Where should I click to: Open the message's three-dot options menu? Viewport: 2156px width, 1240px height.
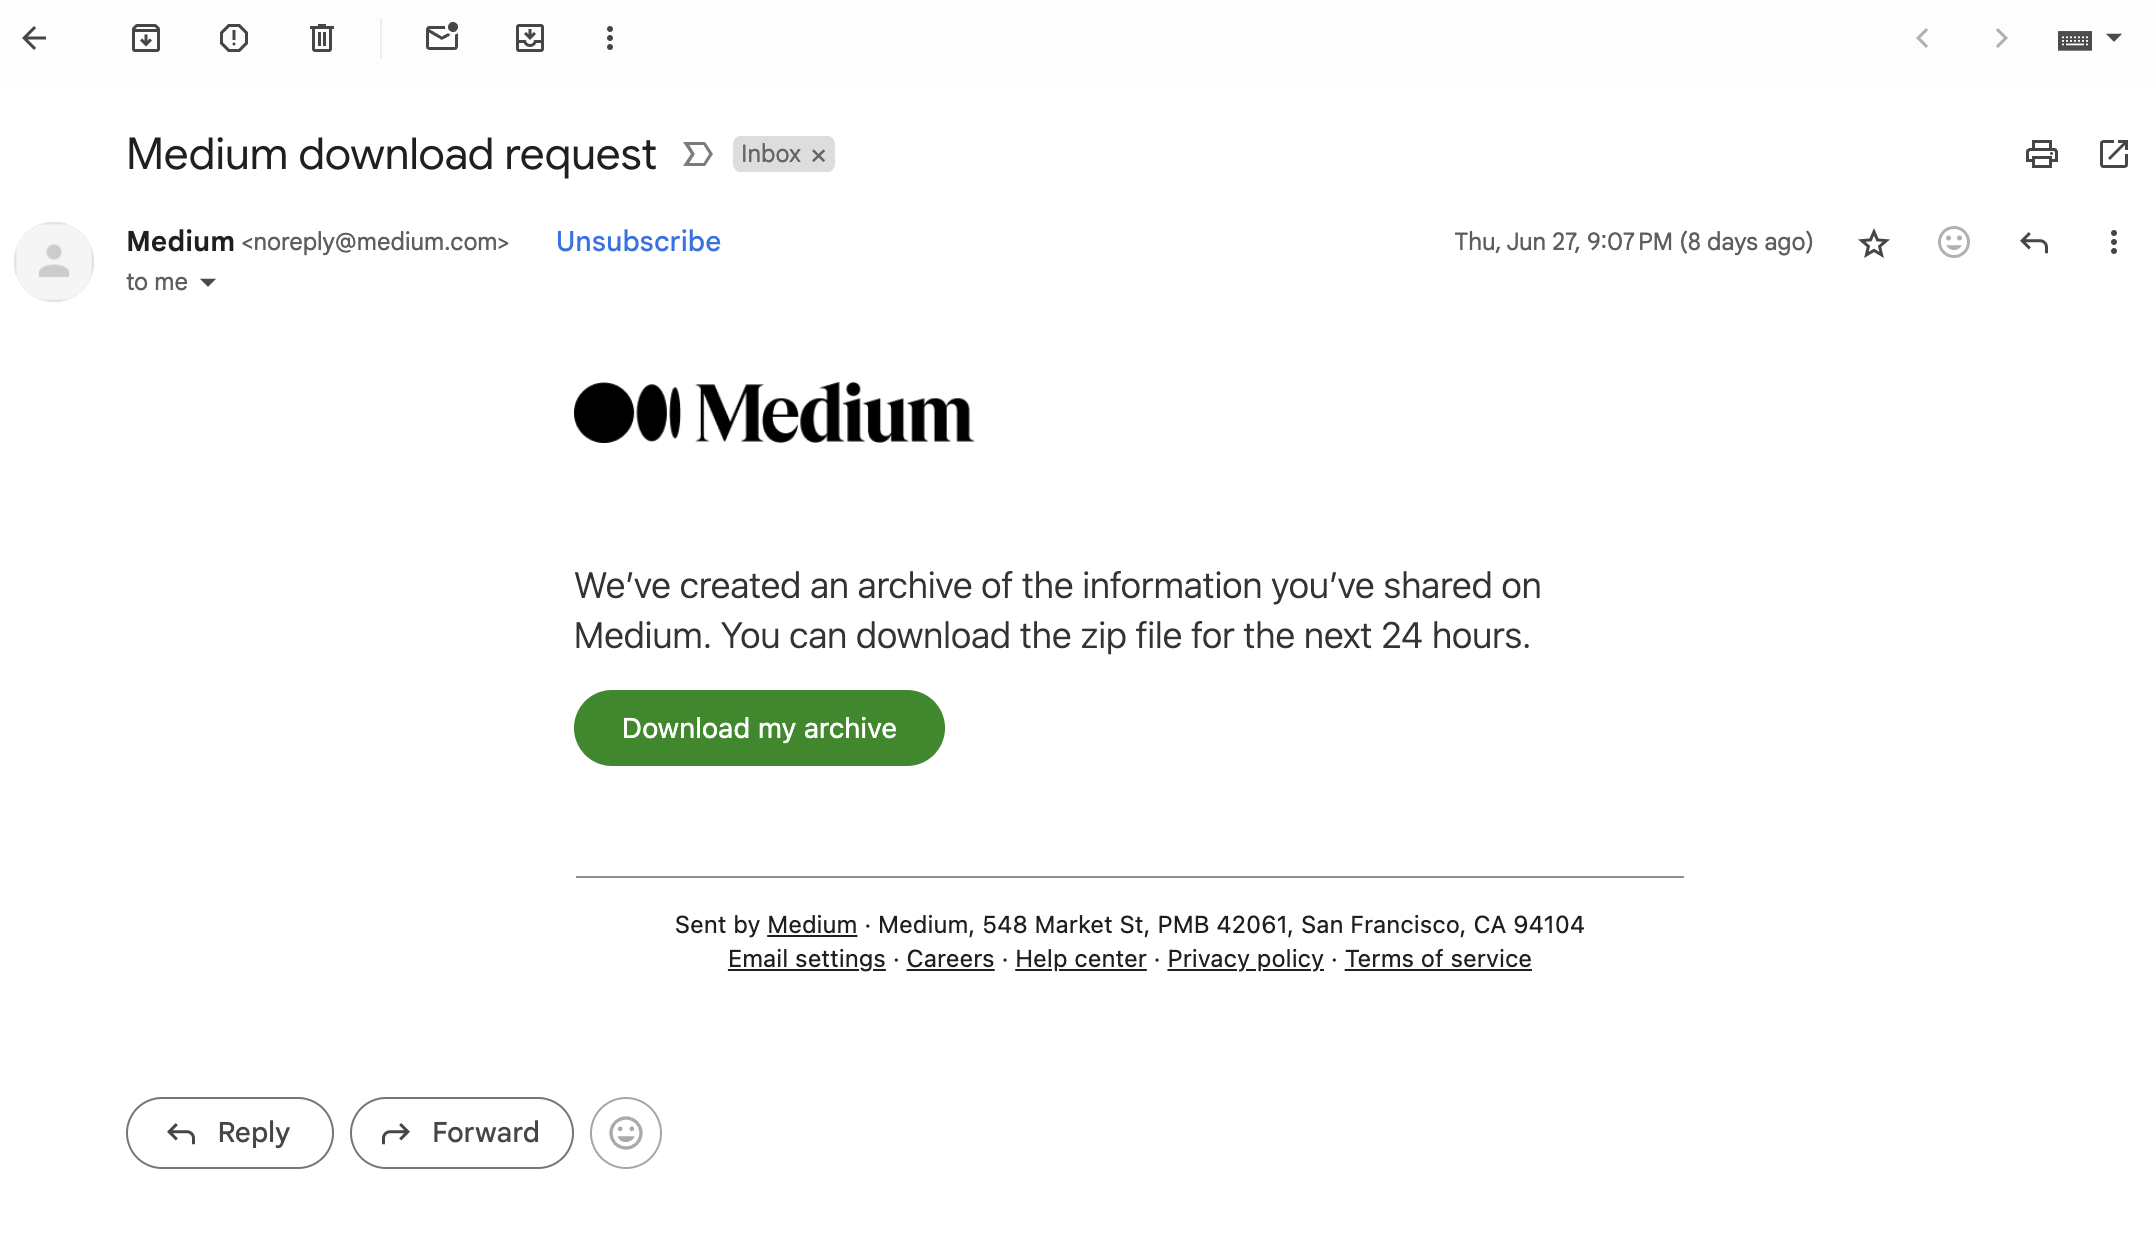(2113, 242)
